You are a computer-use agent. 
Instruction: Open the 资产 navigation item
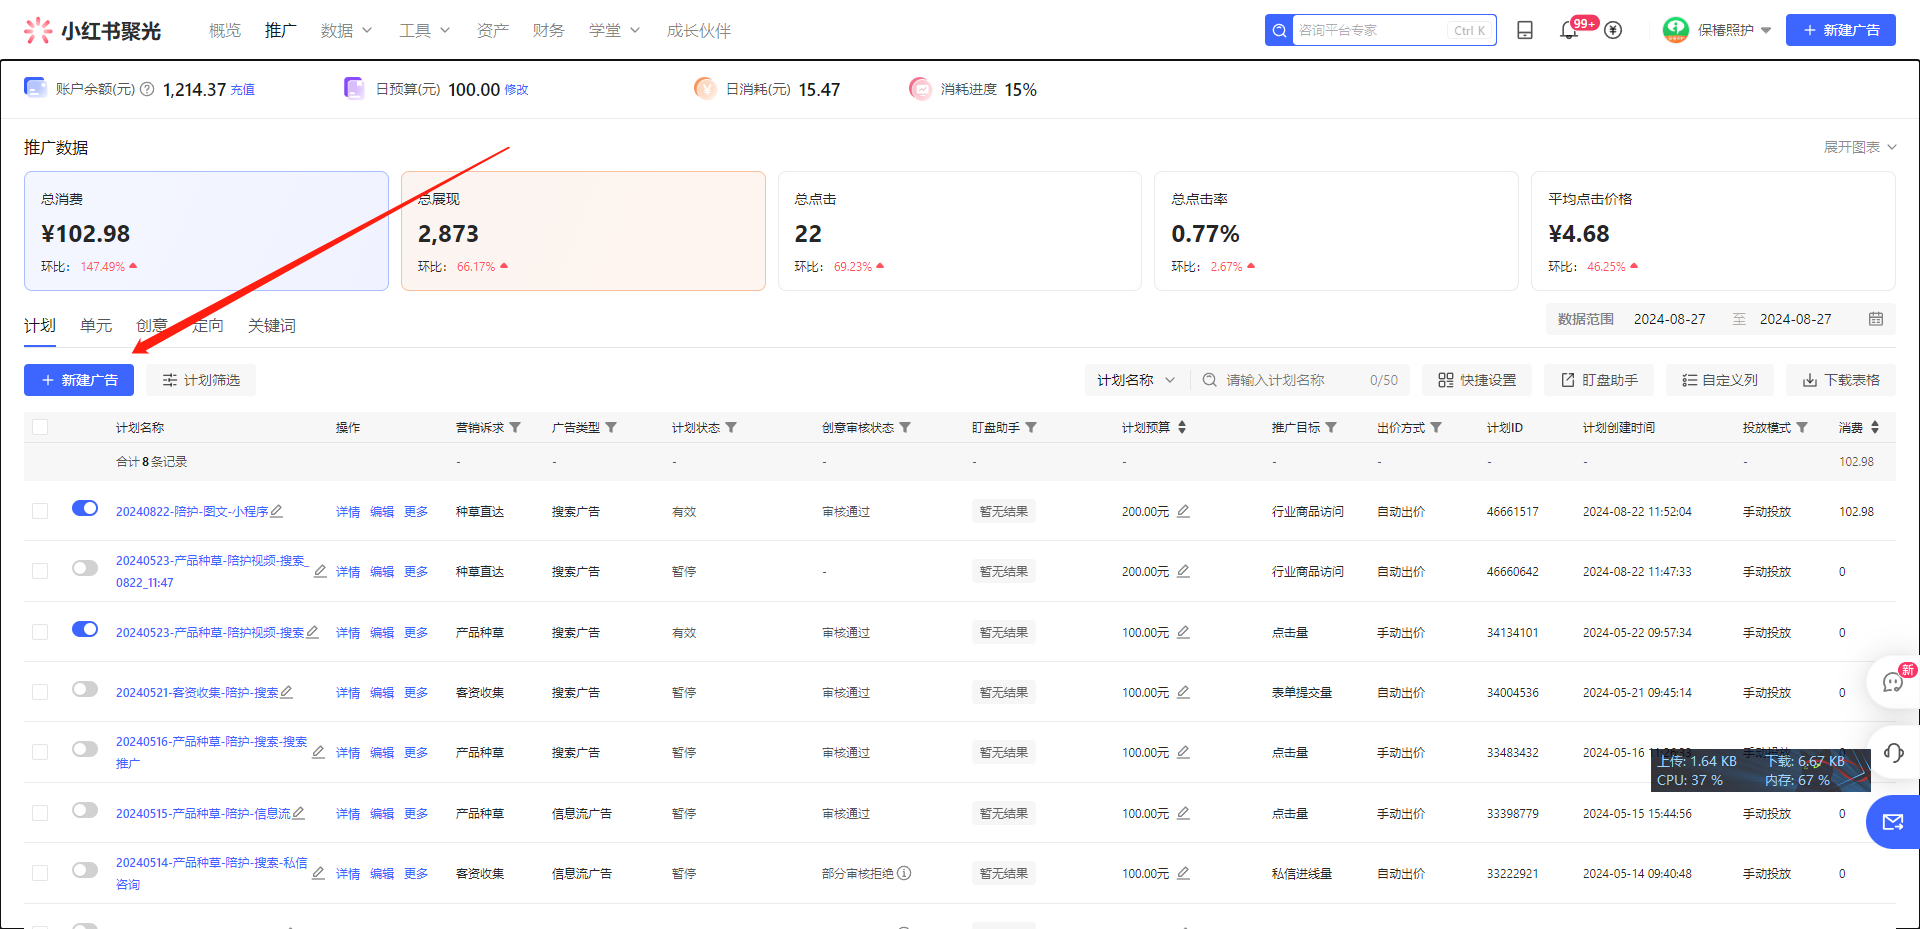click(493, 31)
